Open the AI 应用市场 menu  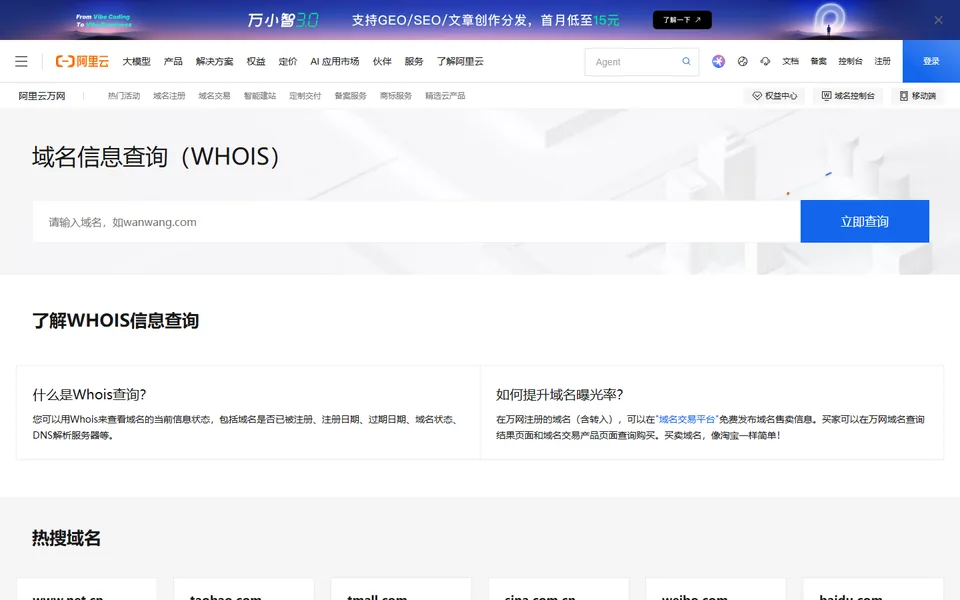pos(334,61)
